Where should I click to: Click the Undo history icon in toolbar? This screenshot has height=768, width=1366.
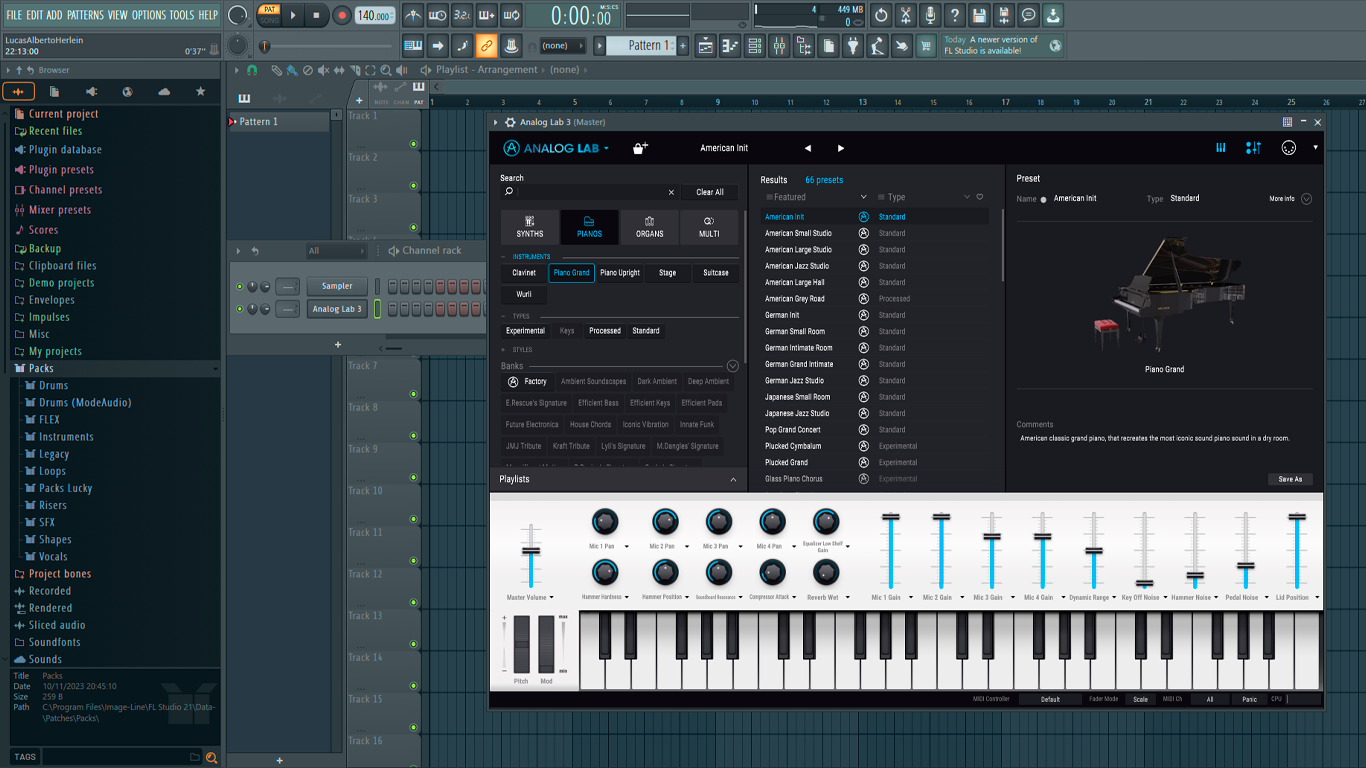click(x=880, y=15)
